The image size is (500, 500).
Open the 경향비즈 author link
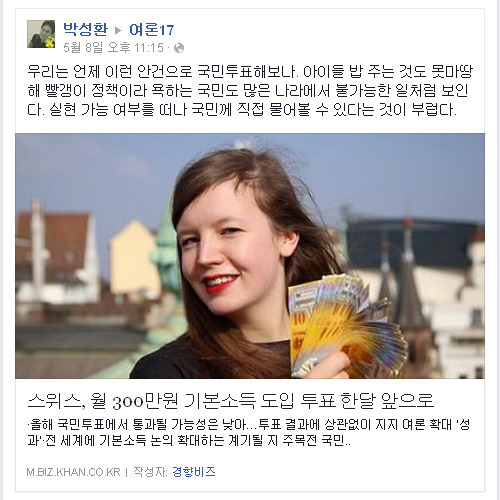click(x=194, y=472)
